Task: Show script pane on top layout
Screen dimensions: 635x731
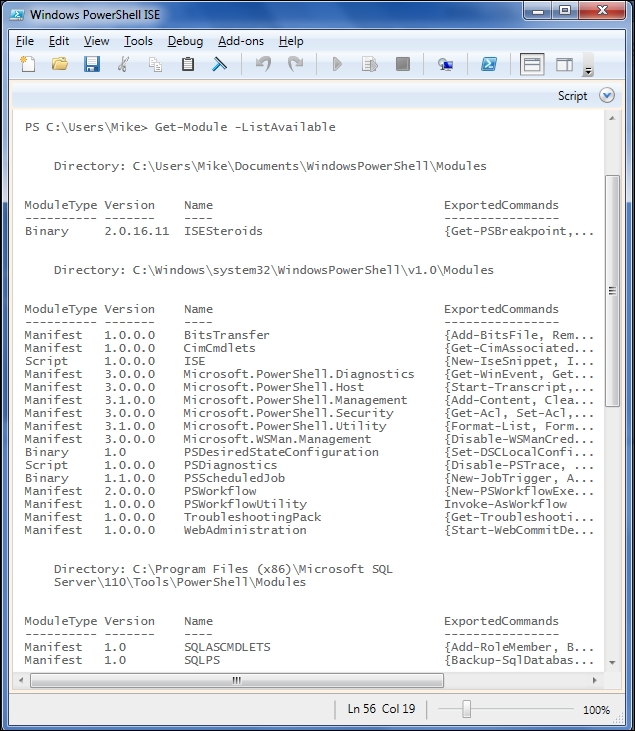Action: (532, 64)
